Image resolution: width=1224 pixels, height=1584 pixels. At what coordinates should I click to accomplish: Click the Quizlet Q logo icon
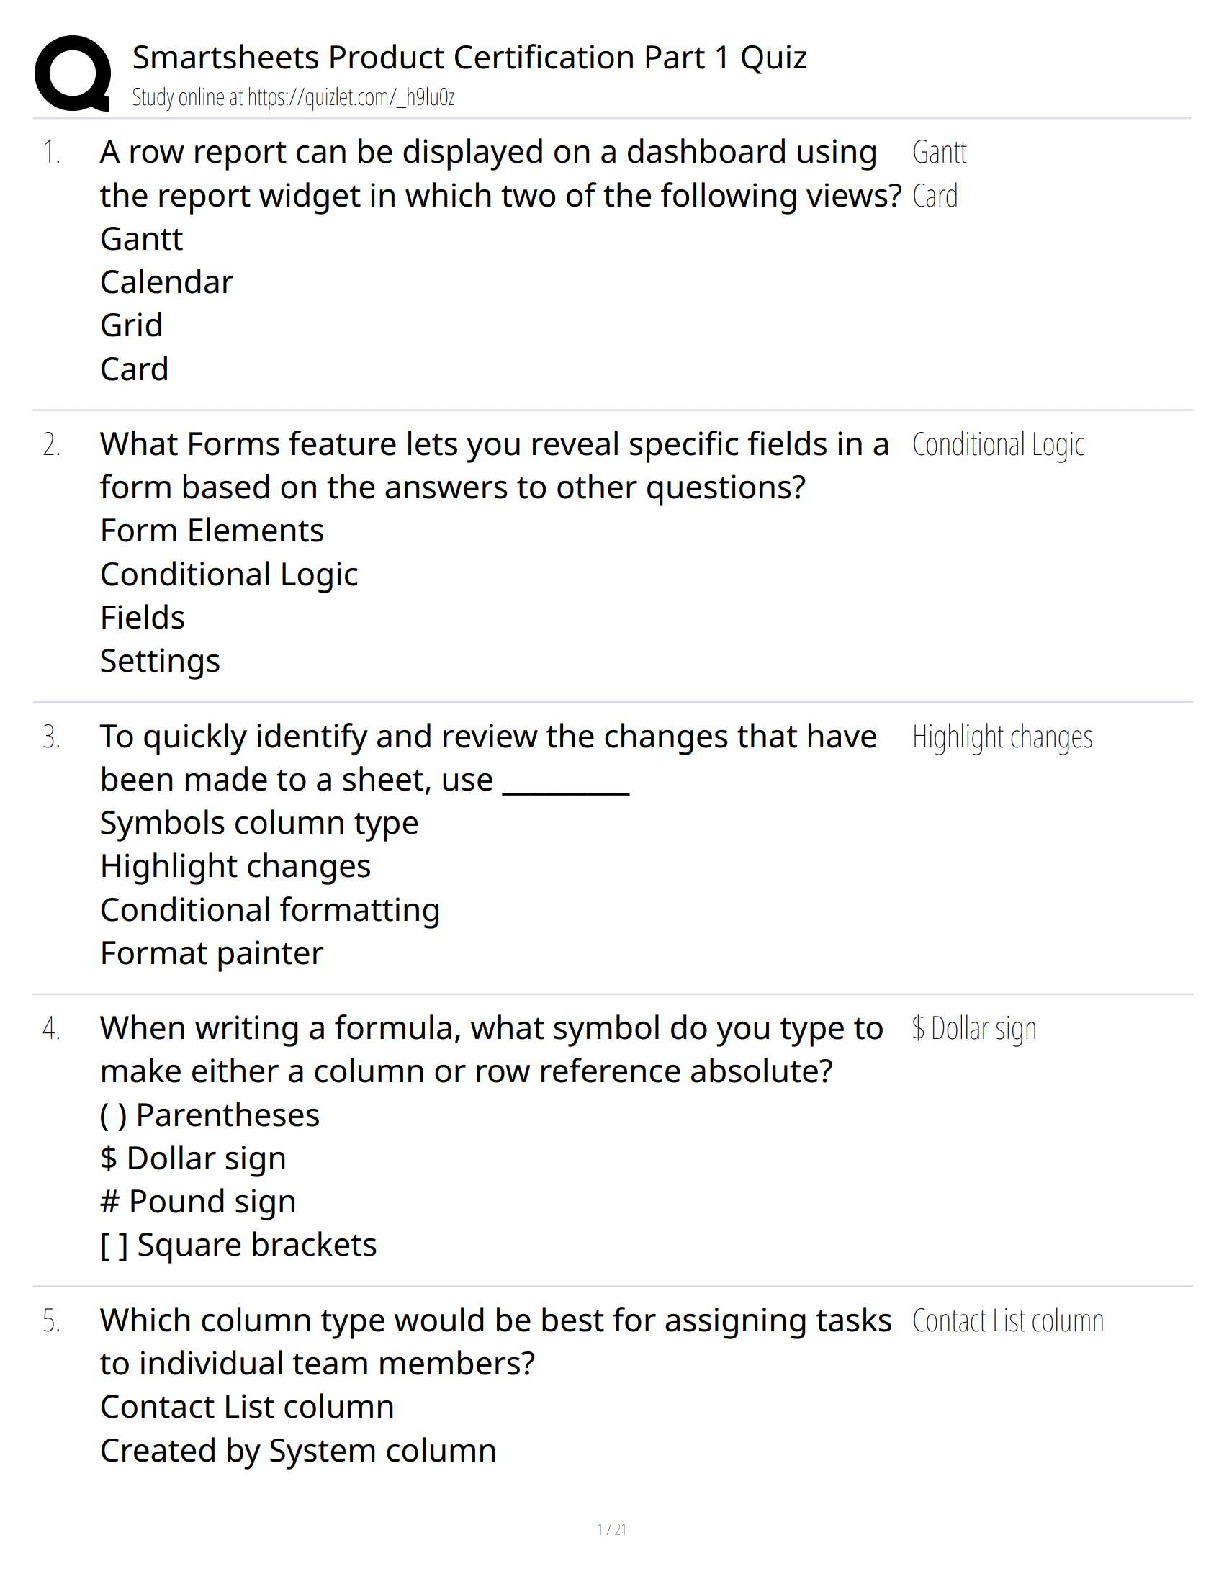(72, 73)
